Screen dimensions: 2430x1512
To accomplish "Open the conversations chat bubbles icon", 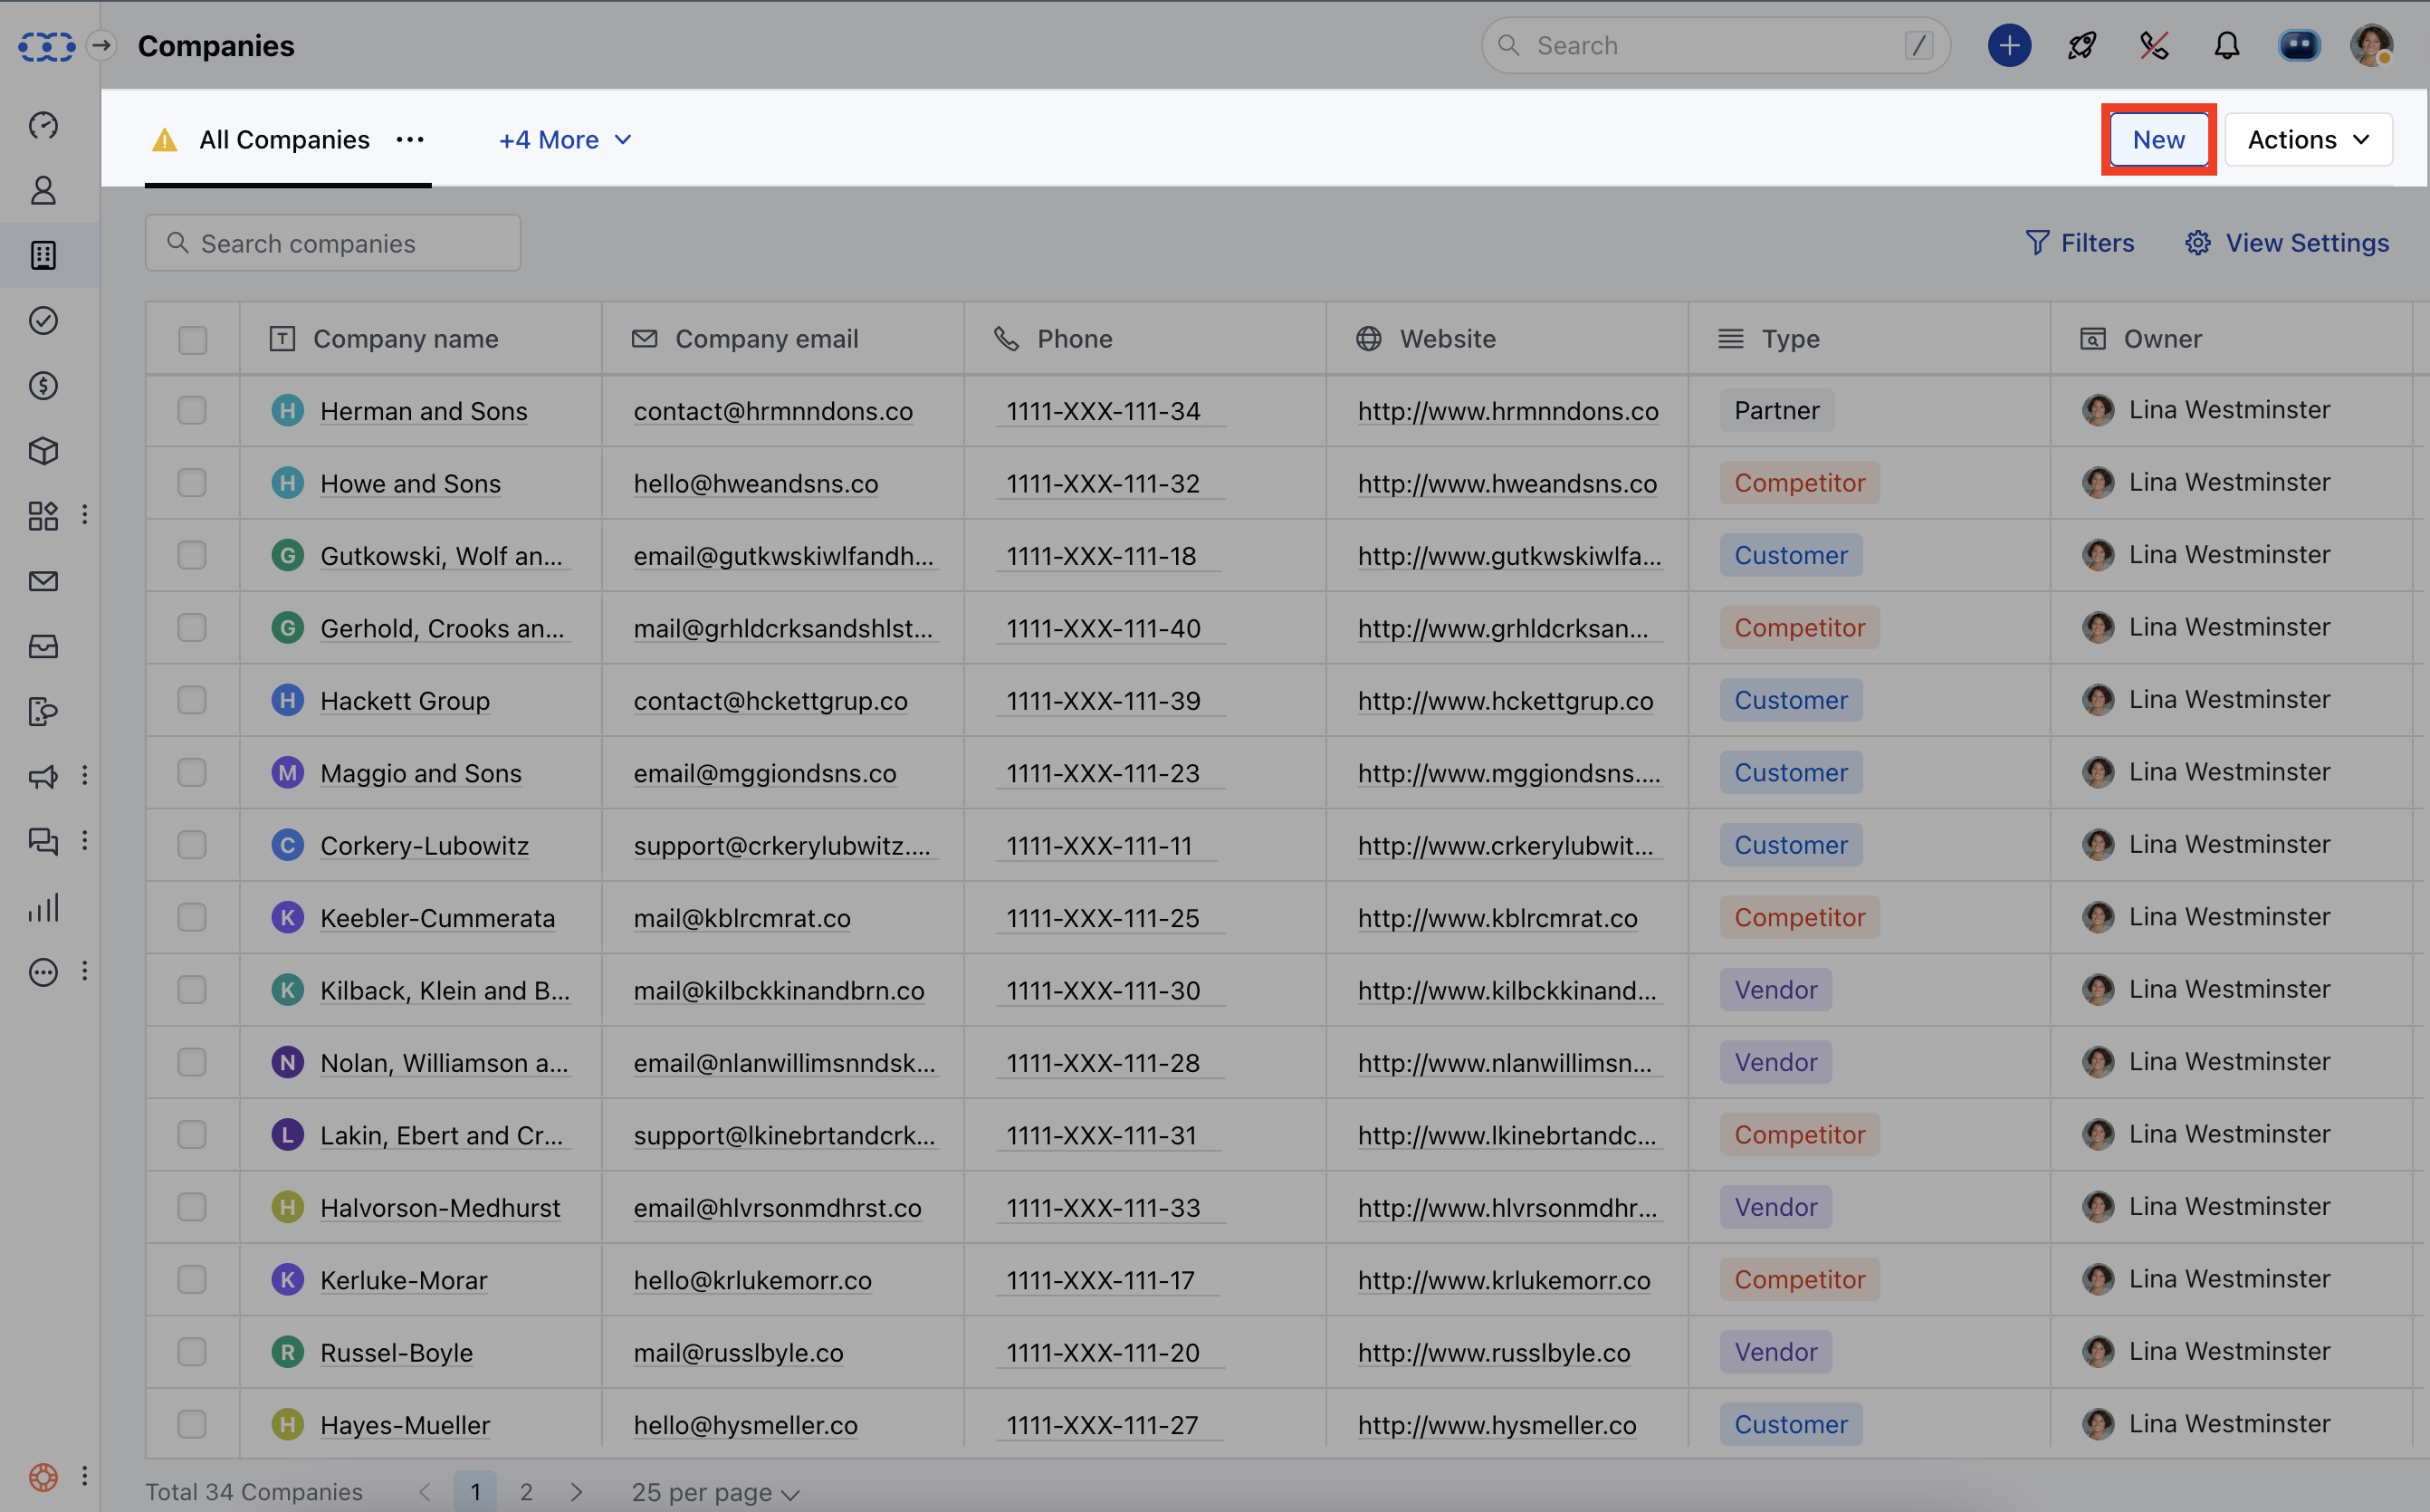I will point(43,841).
